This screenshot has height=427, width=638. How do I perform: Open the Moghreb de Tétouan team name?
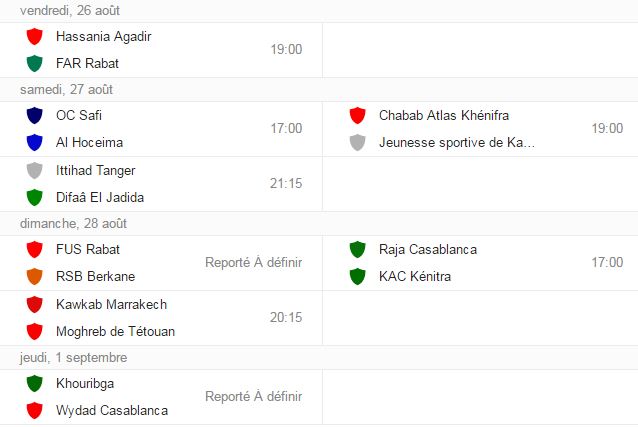point(116,331)
